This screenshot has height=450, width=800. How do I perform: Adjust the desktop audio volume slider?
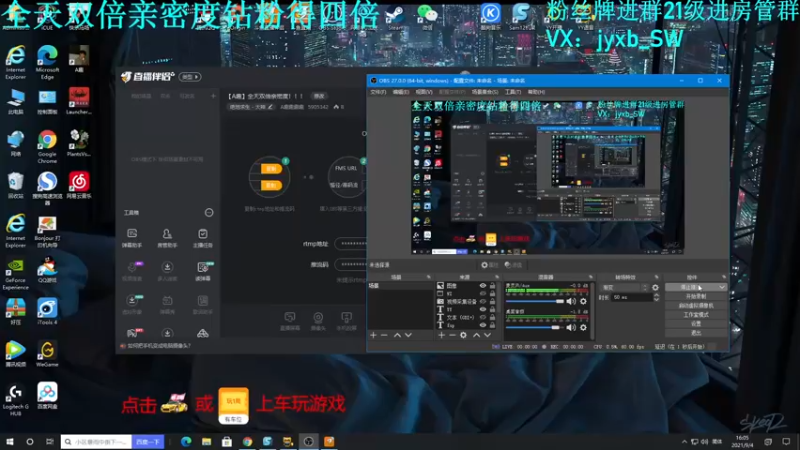click(x=535, y=328)
